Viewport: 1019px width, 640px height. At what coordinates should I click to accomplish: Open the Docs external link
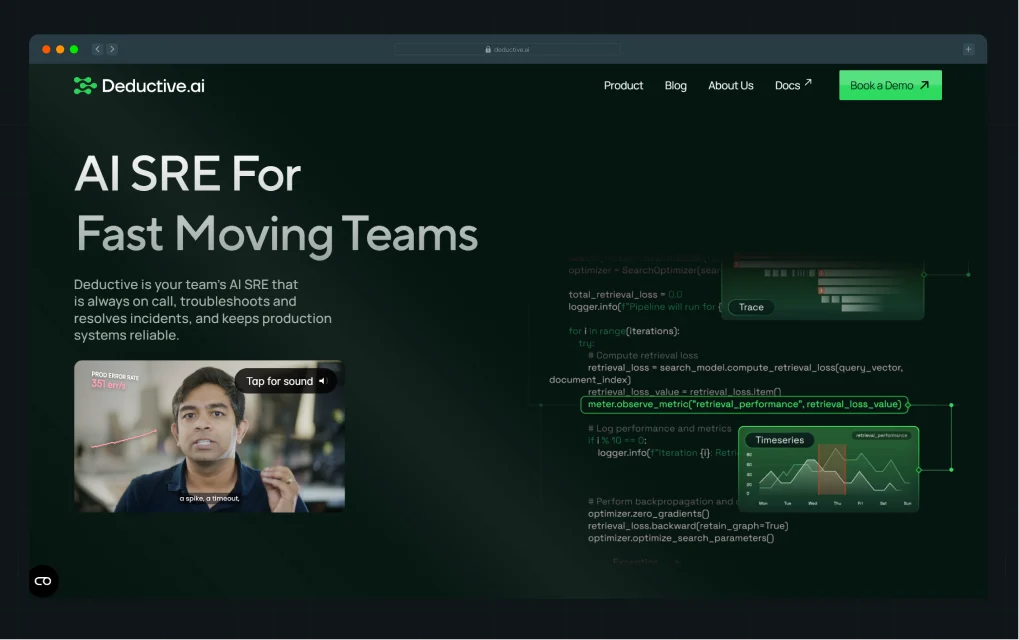793,85
